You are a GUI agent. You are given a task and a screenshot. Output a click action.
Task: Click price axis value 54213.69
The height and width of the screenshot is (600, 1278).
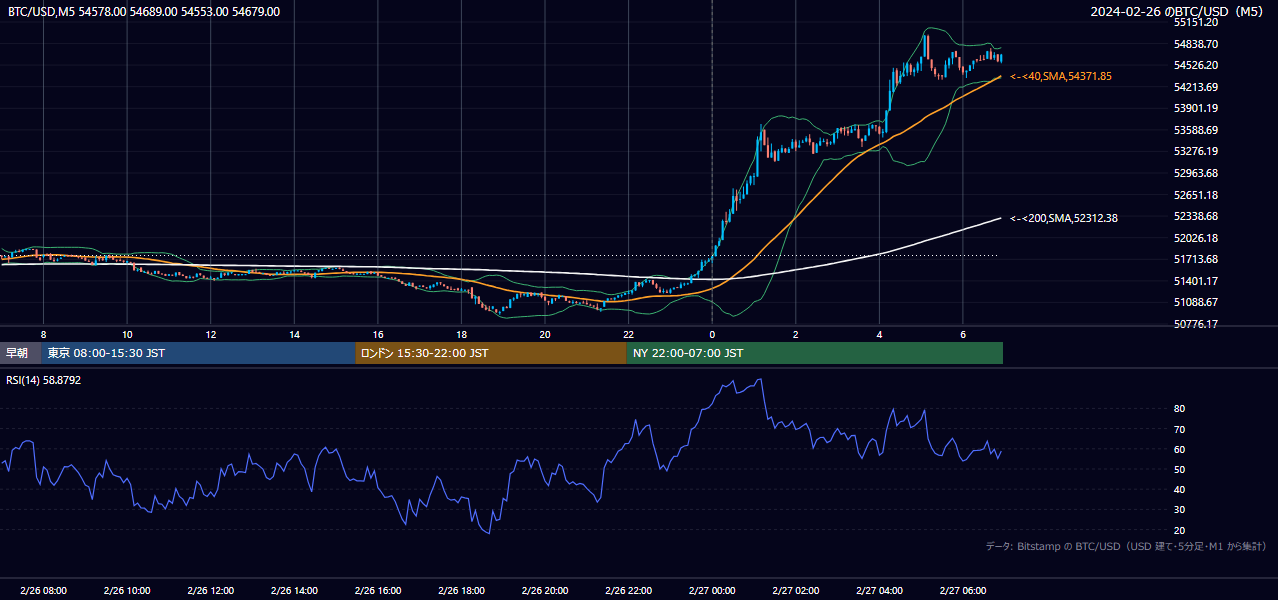[x=1195, y=87]
